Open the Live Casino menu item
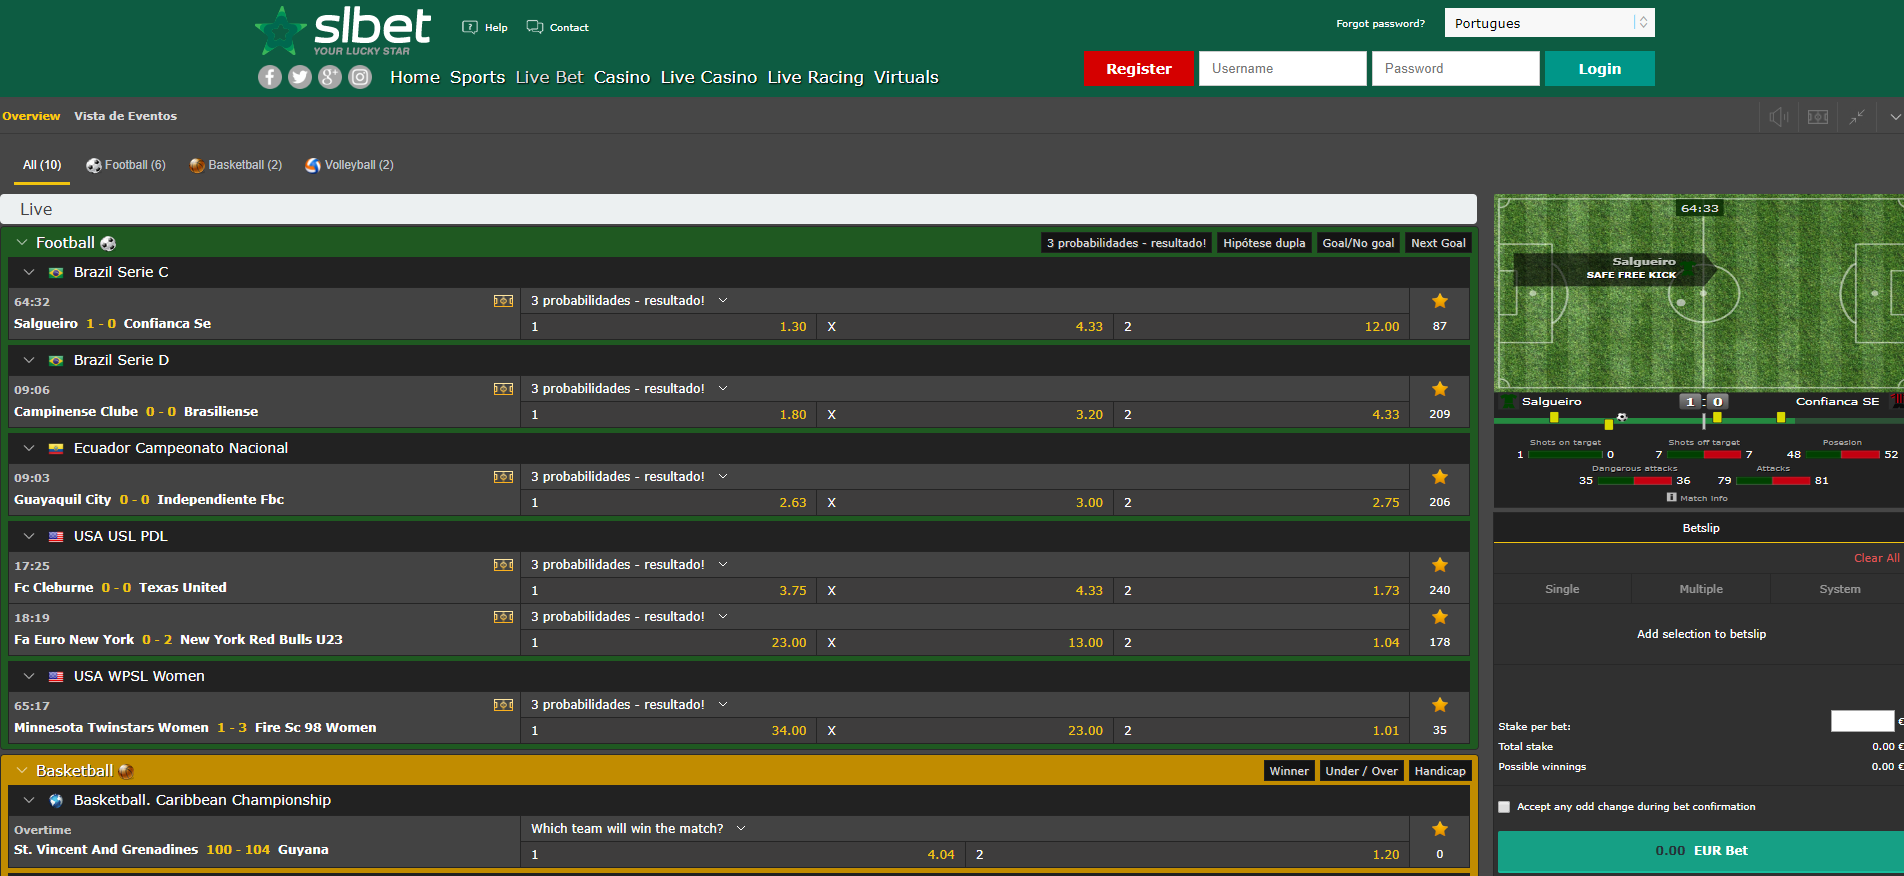This screenshot has height=876, width=1904. point(709,77)
